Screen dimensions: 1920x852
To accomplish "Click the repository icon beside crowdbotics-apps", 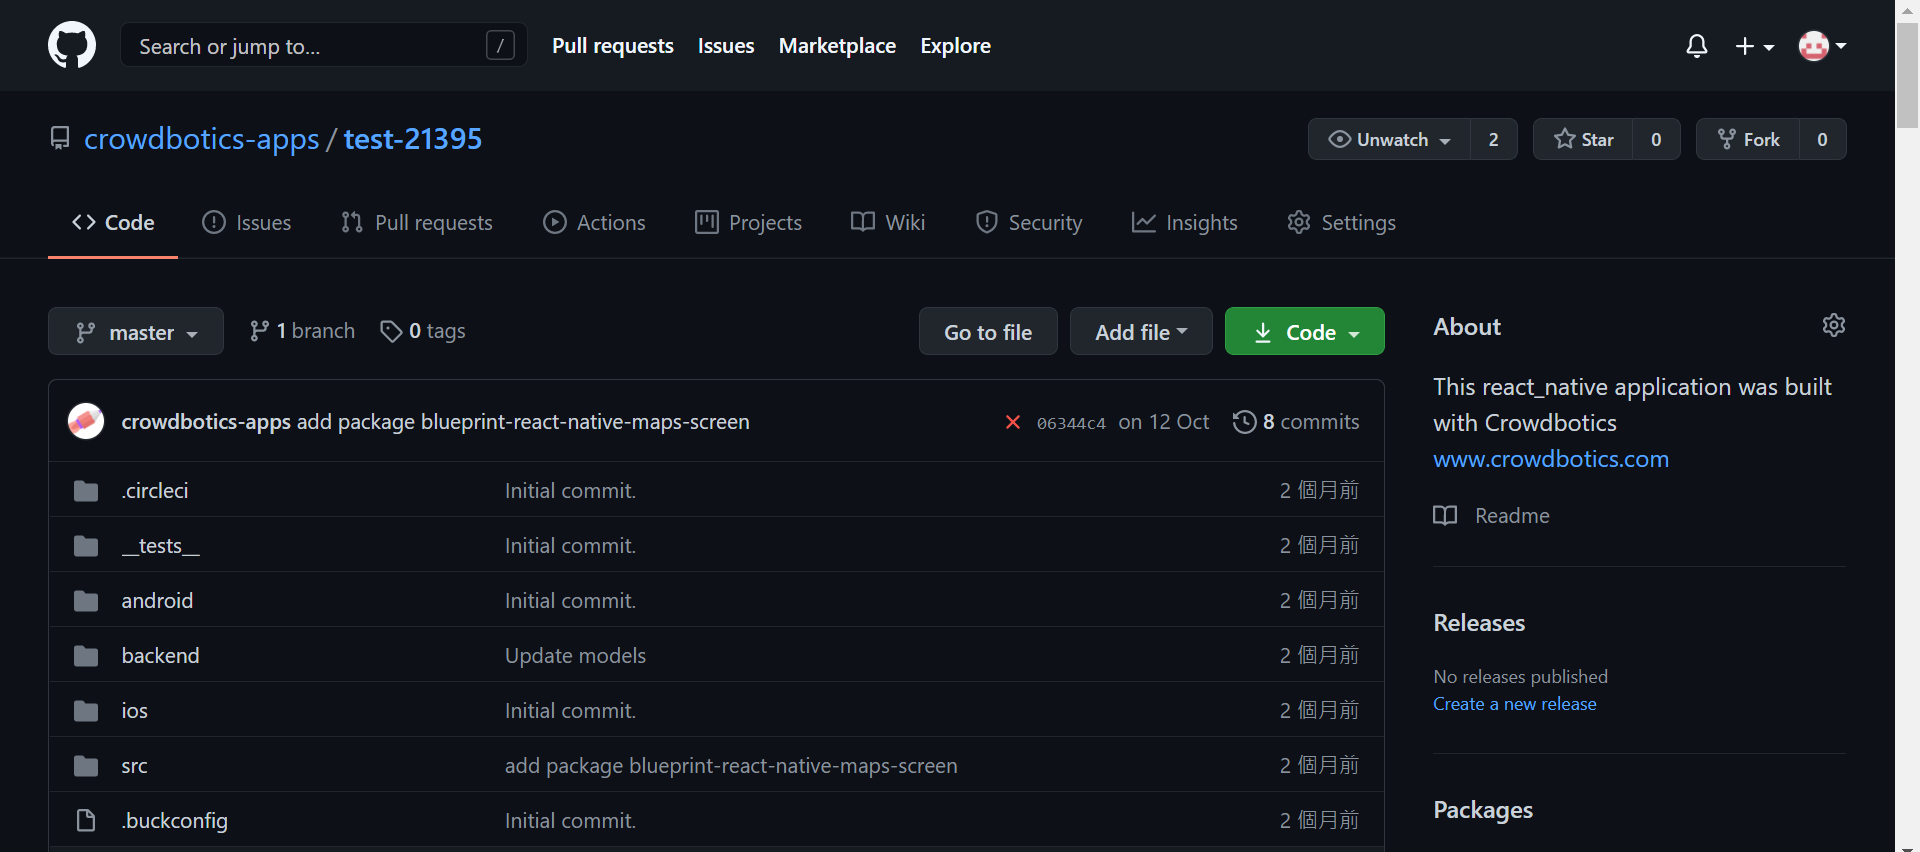I will [x=60, y=138].
